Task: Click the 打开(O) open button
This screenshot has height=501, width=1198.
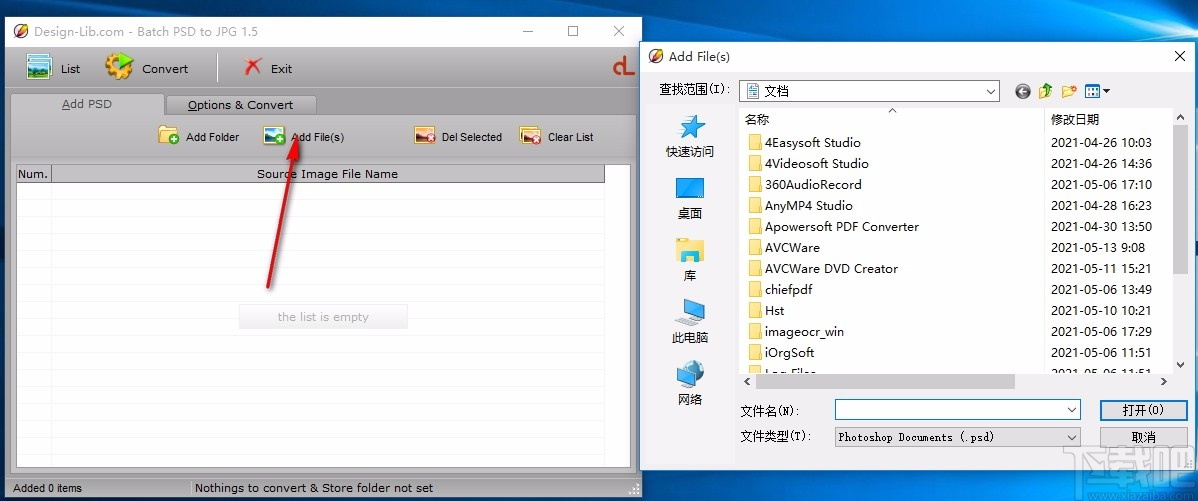Action: point(1143,410)
